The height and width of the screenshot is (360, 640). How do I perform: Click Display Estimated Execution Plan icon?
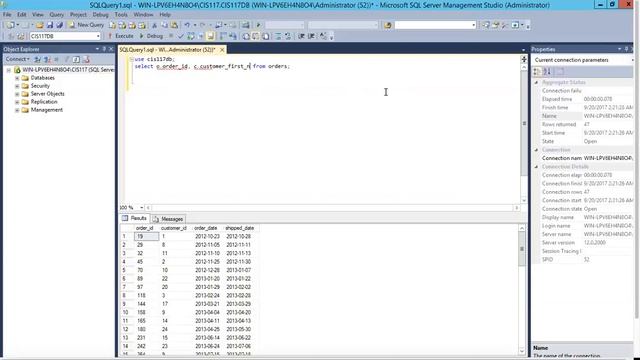coord(191,36)
